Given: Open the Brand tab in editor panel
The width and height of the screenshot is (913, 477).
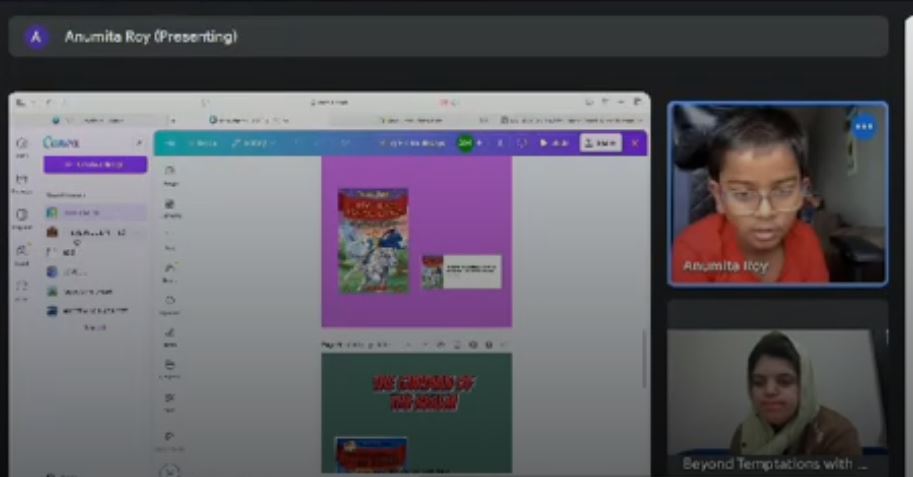Looking at the screenshot, I should (170, 272).
